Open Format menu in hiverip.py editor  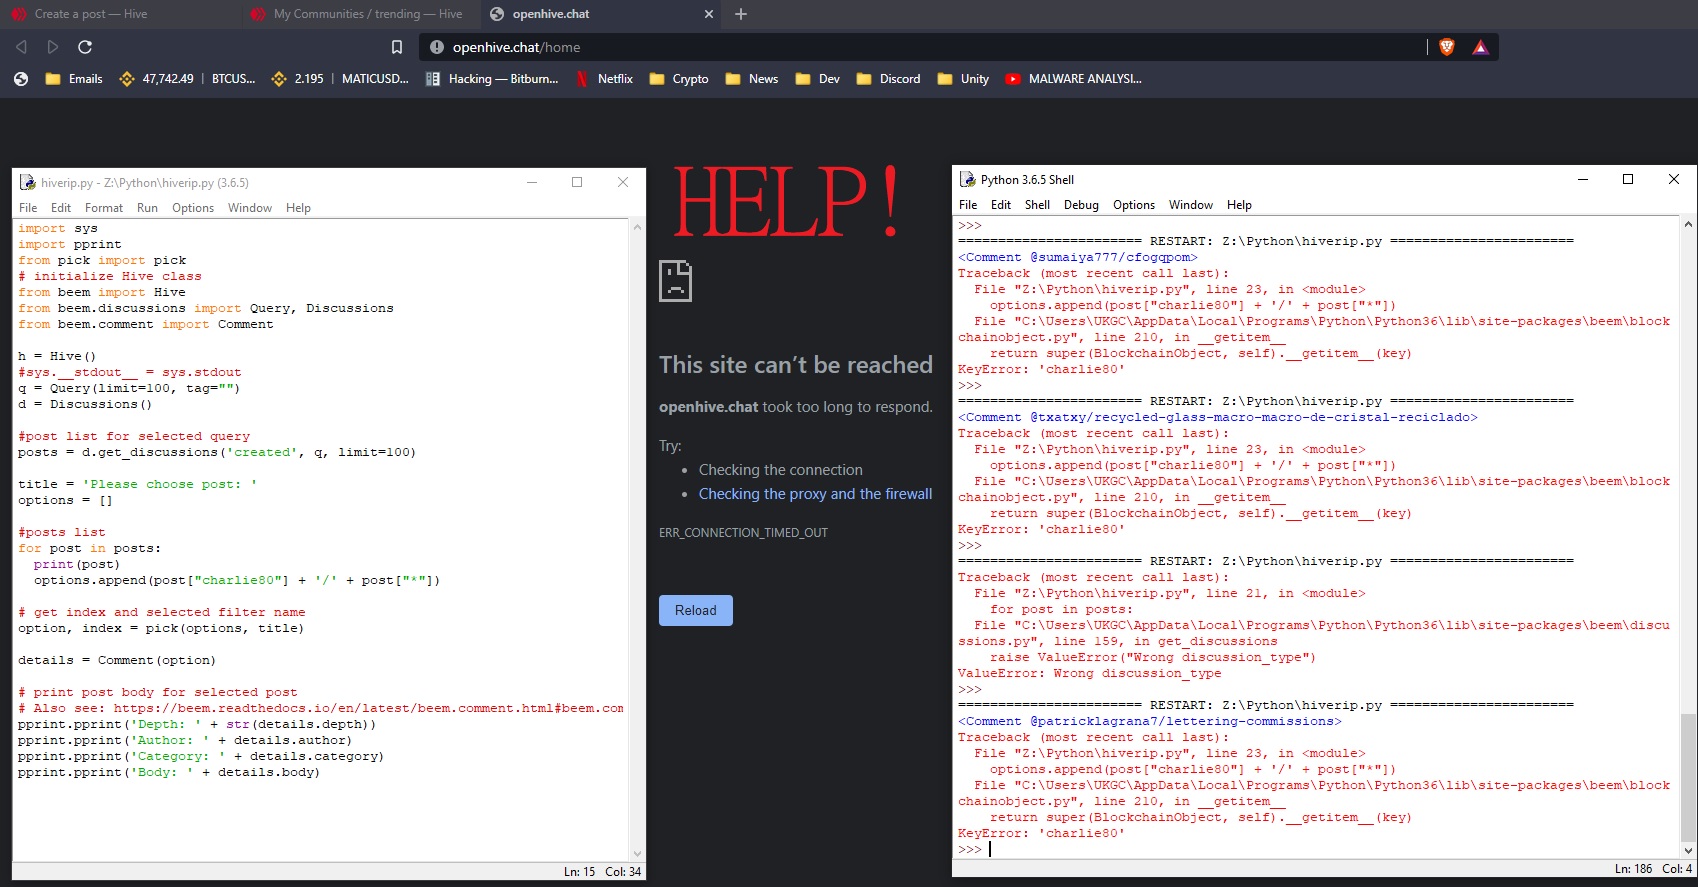pyautogui.click(x=104, y=208)
